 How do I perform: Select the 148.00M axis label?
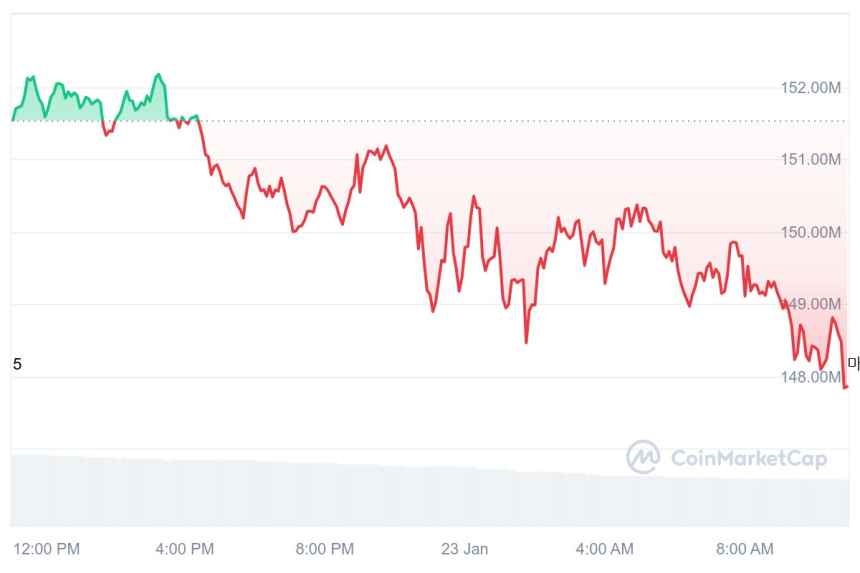(810, 377)
